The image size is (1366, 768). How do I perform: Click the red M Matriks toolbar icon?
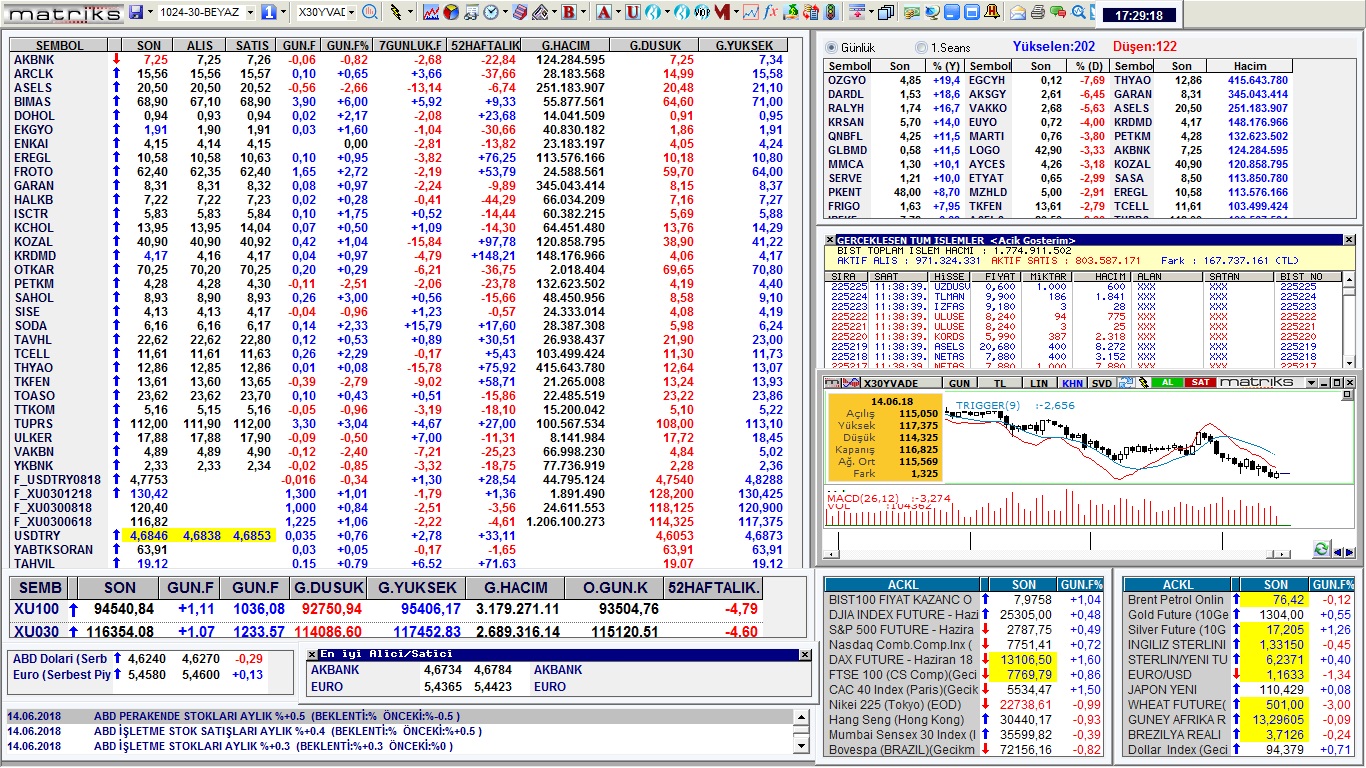click(x=722, y=12)
